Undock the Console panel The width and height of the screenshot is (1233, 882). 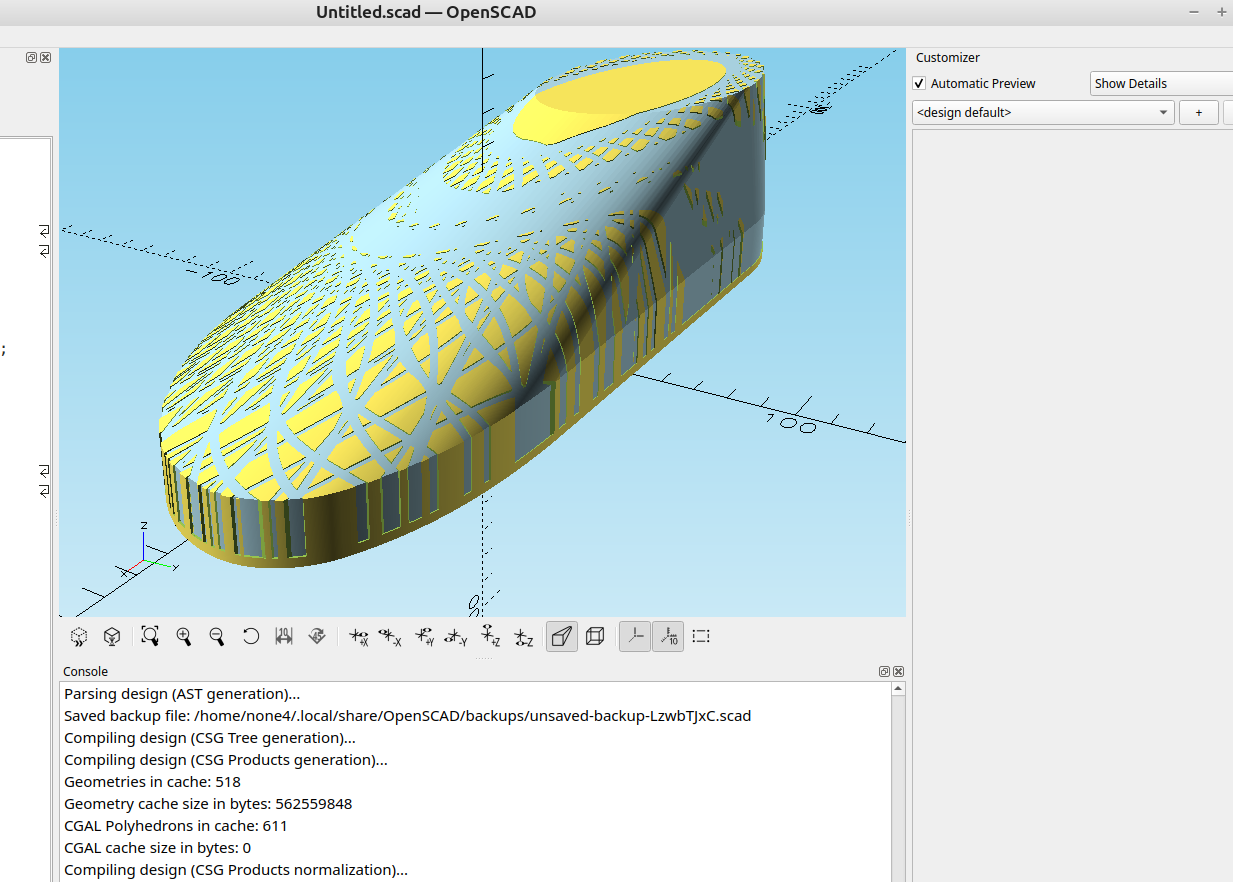pos(883,671)
